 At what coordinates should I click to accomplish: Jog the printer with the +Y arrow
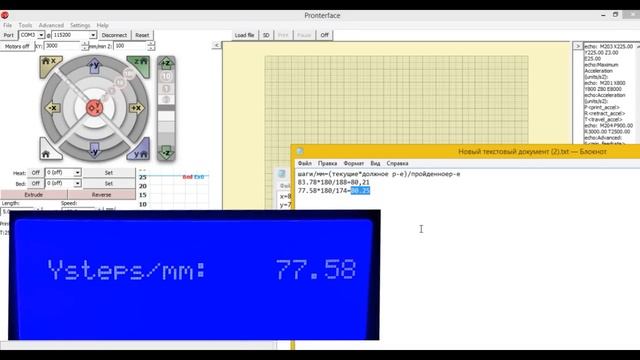[x=94, y=66]
